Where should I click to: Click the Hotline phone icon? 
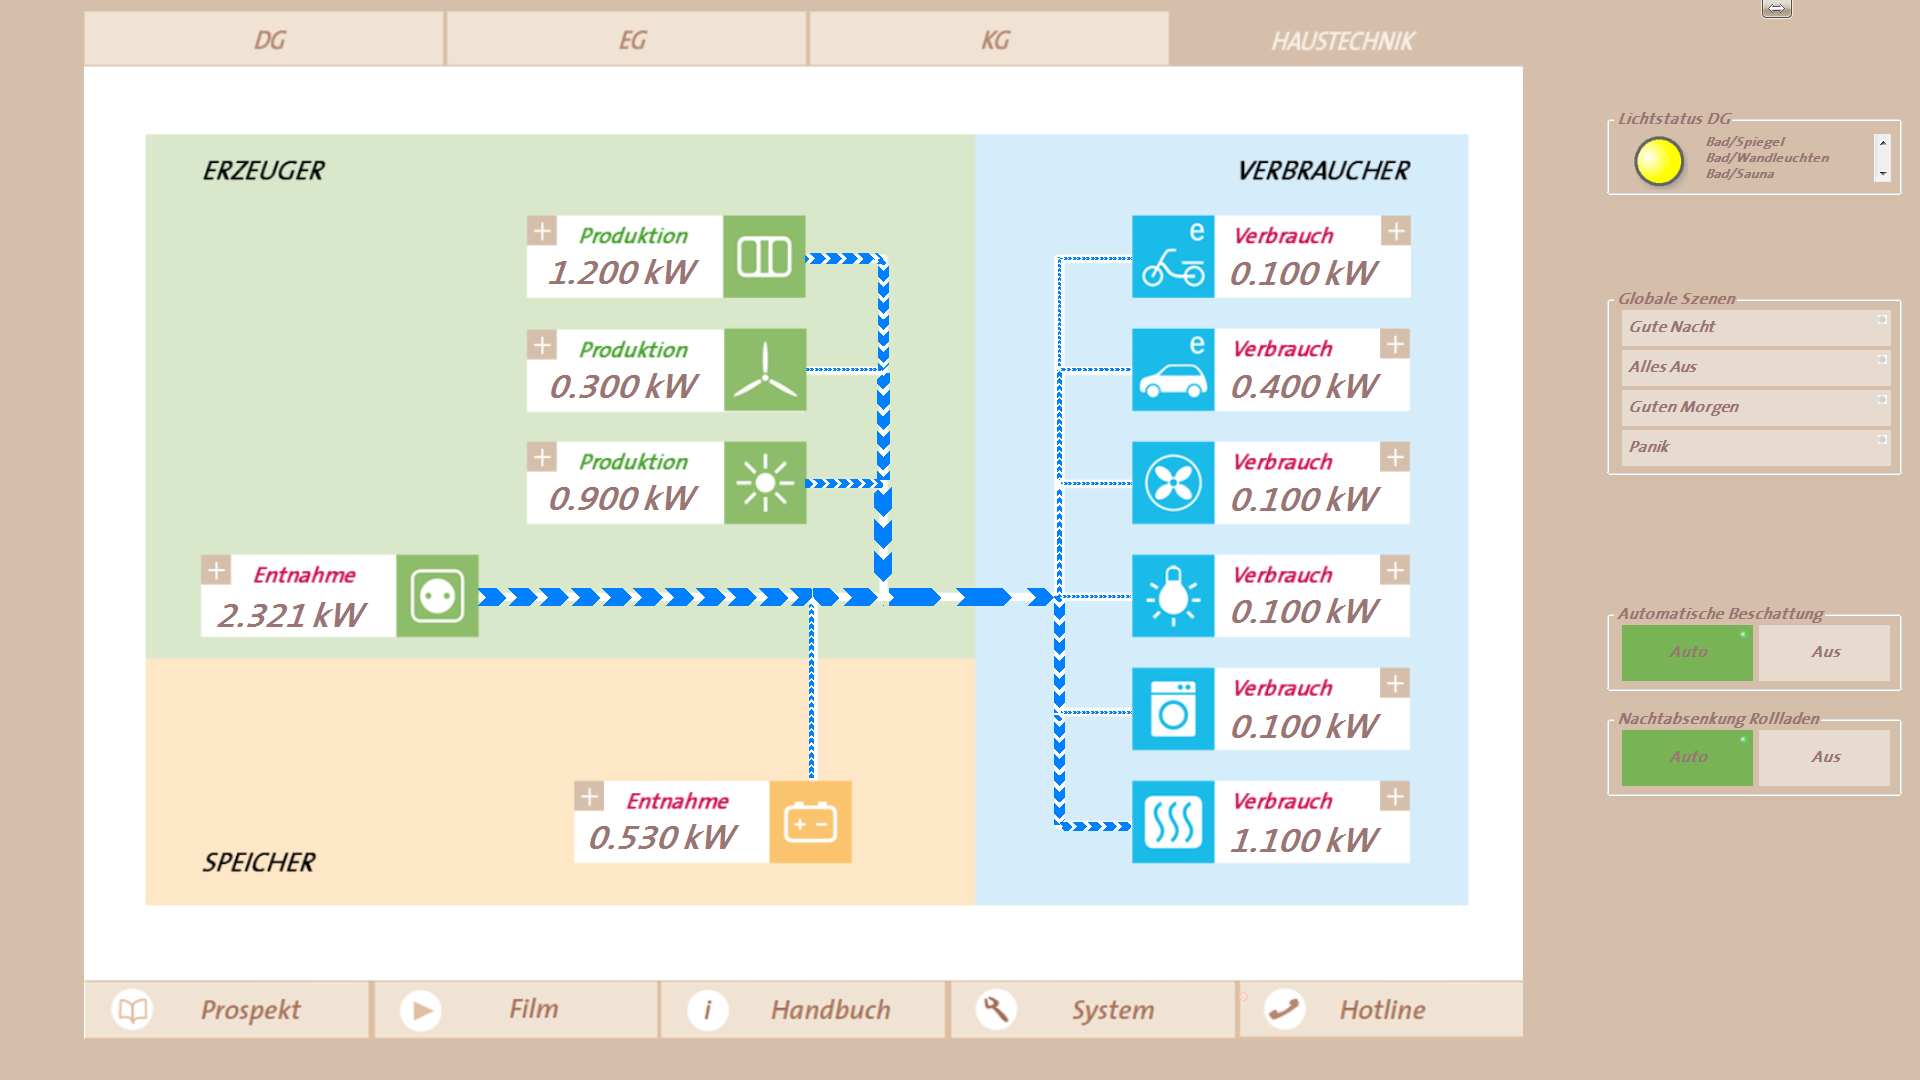[x=1284, y=1010]
